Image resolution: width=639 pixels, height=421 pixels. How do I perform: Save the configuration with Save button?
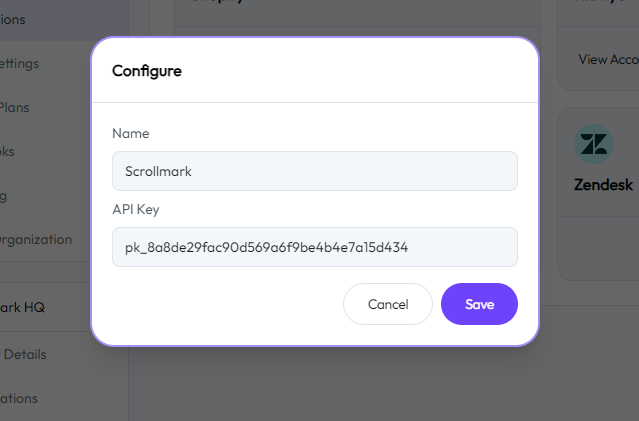click(x=479, y=304)
